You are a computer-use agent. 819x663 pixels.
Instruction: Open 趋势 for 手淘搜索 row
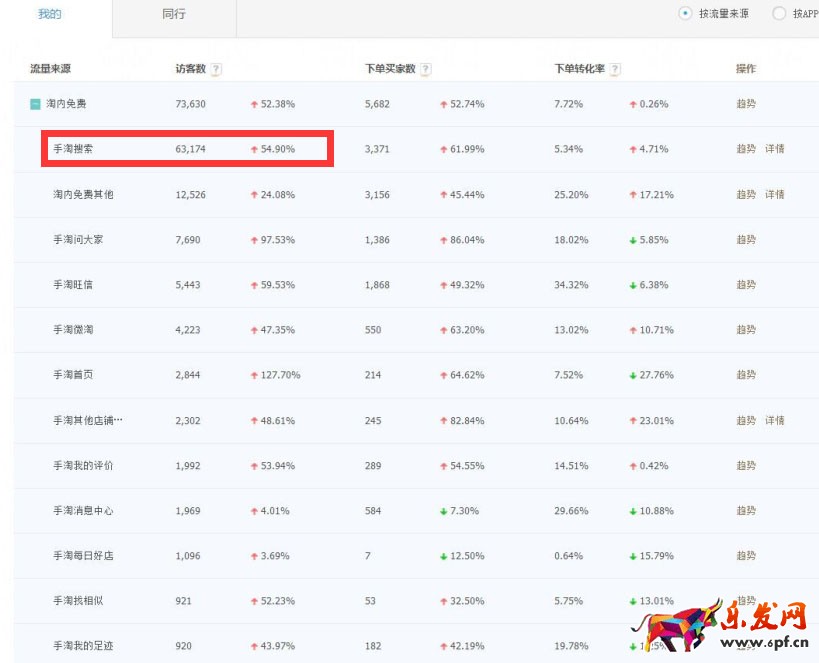pos(746,149)
